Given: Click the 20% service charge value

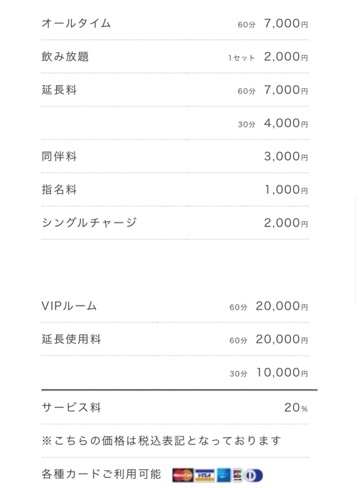Looking at the screenshot, I should pos(296,407).
